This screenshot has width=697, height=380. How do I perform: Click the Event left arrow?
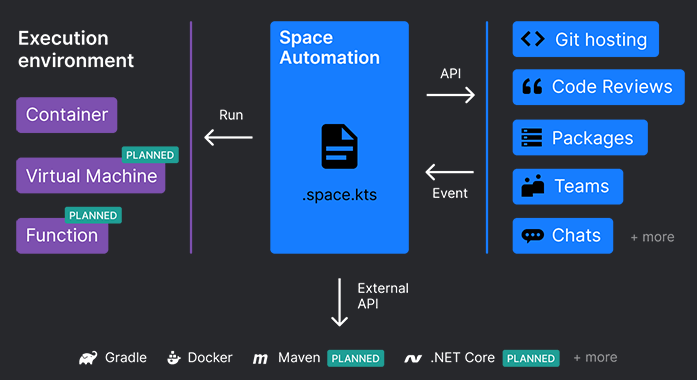coord(449,172)
